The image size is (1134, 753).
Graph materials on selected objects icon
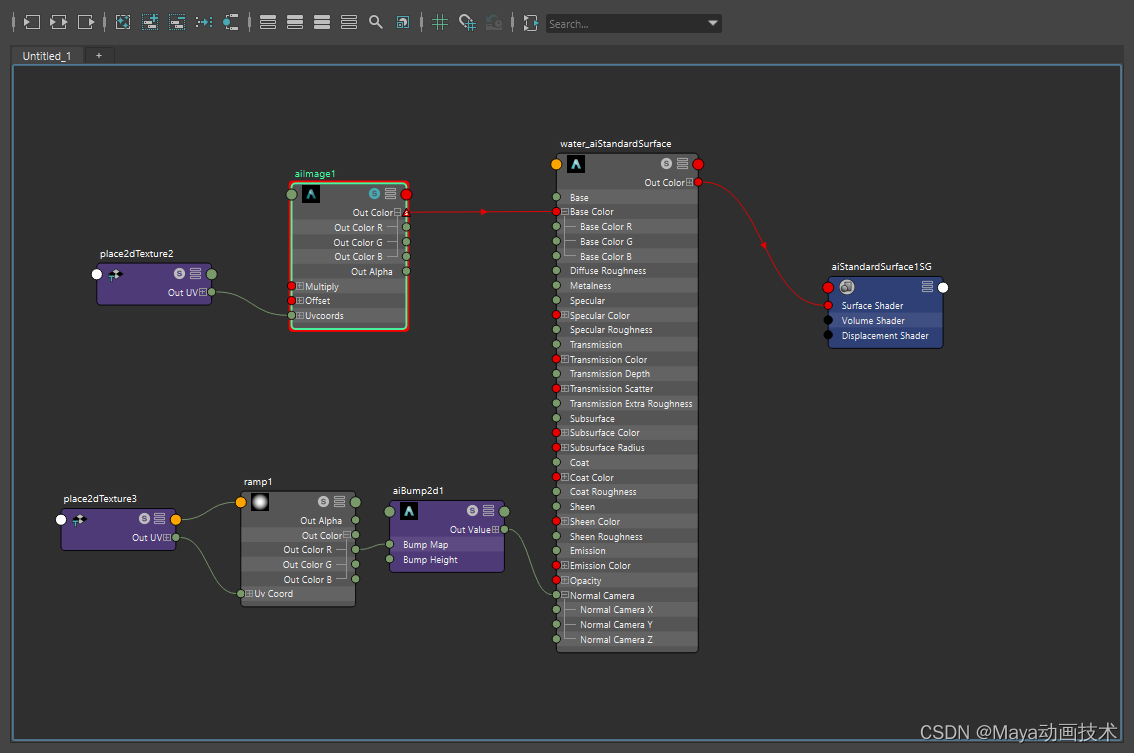(231, 22)
